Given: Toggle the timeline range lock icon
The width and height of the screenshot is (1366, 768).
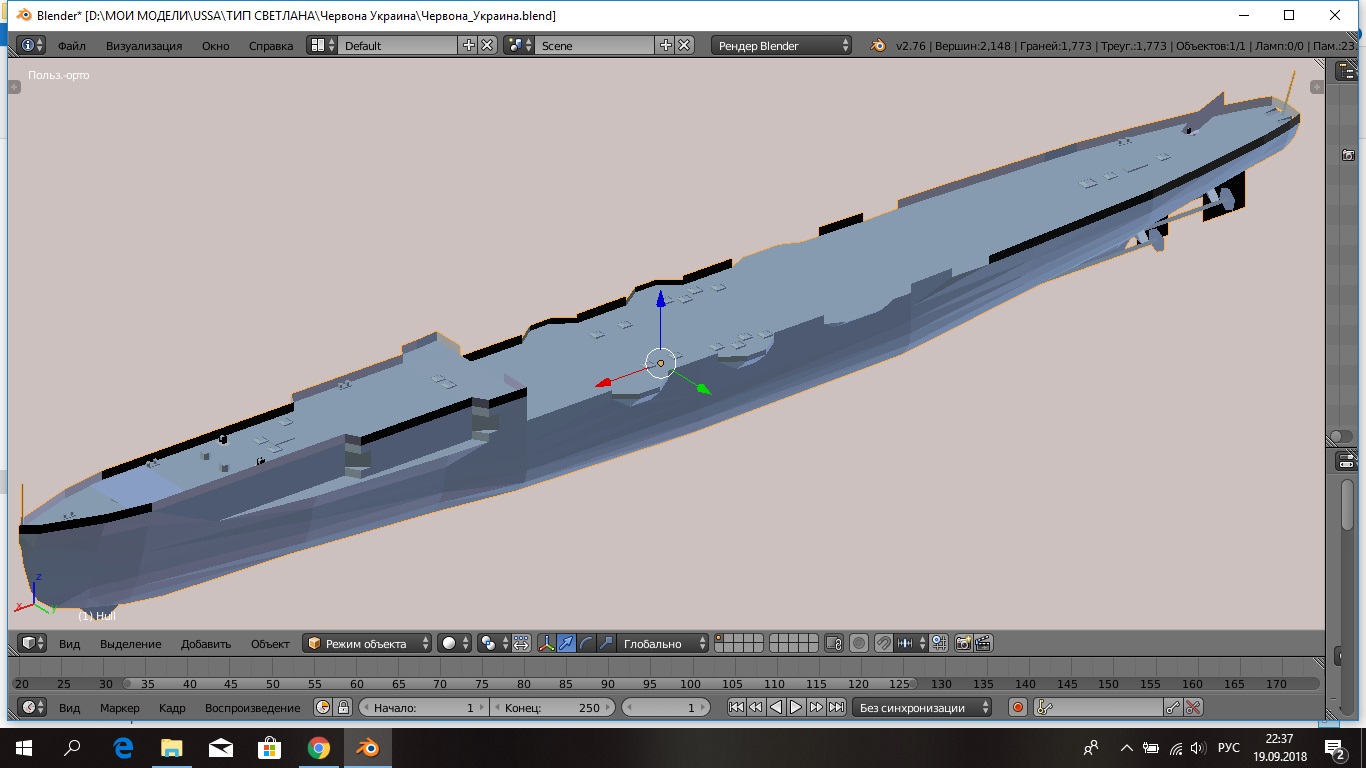Looking at the screenshot, I should point(343,707).
